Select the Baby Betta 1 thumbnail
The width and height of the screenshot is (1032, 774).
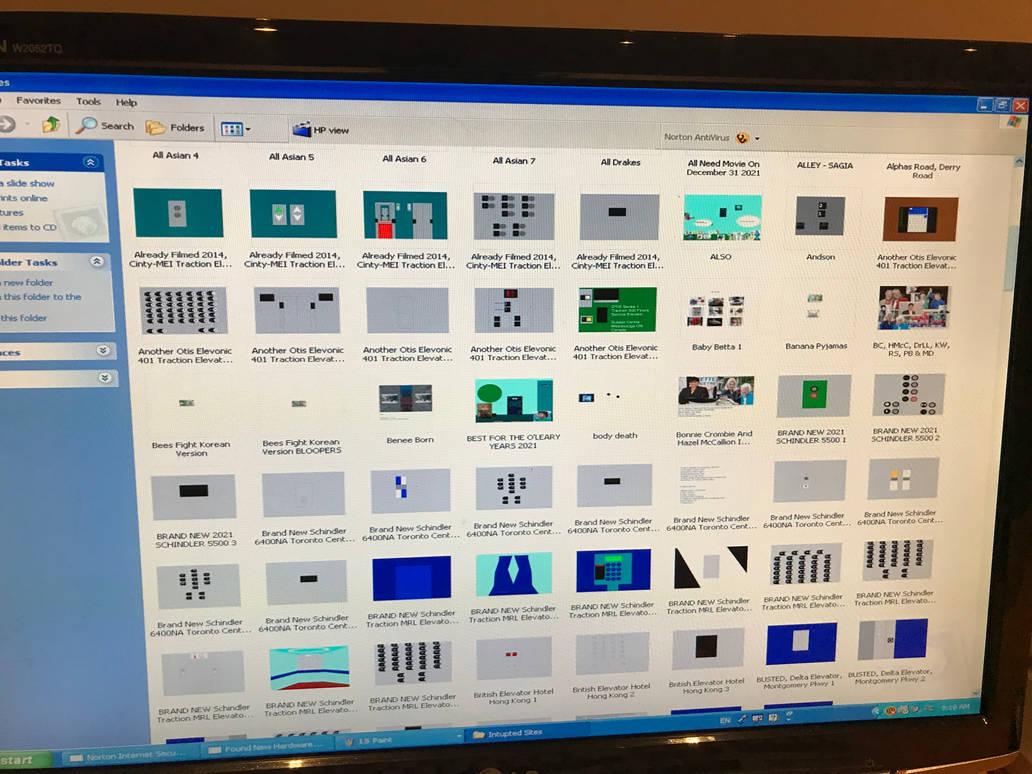[x=715, y=311]
